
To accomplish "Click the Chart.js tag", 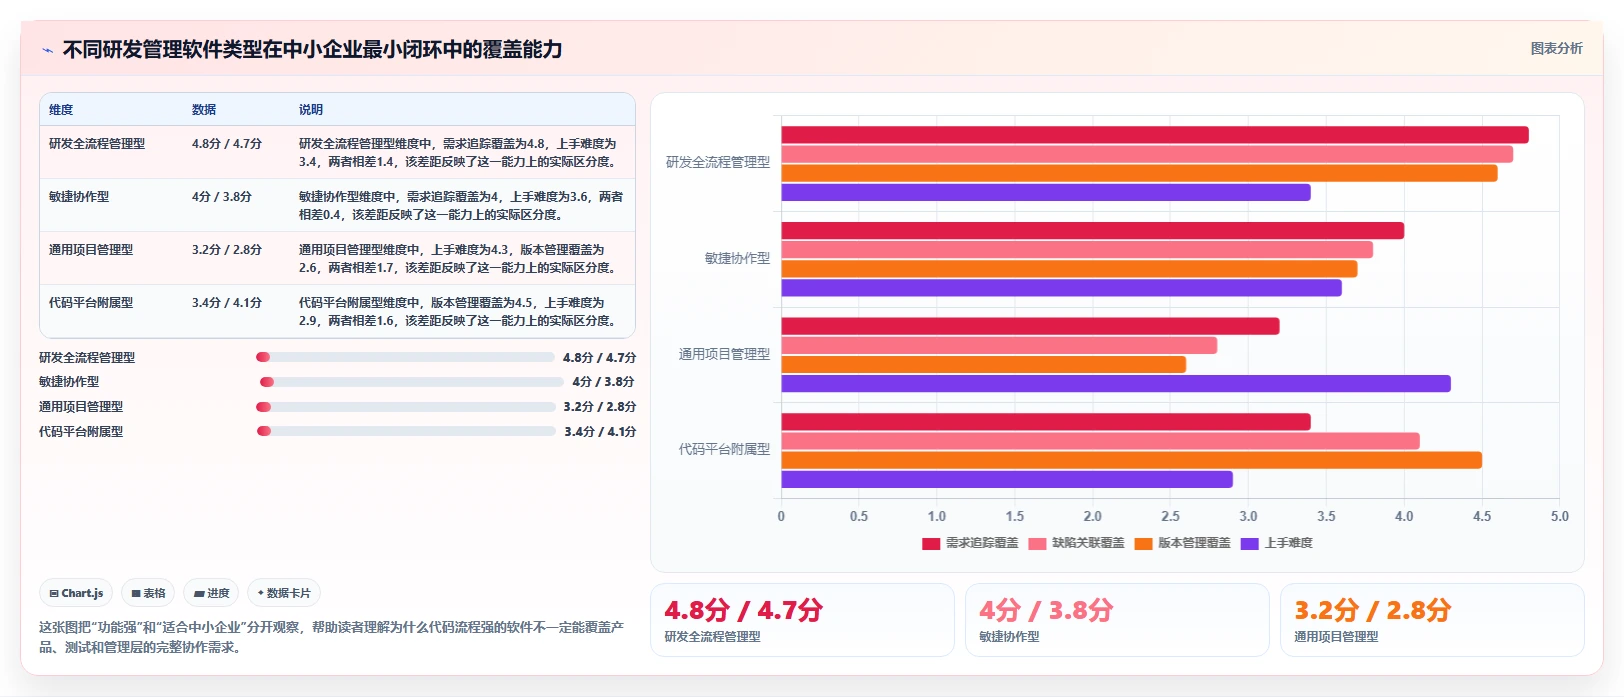I will (76, 593).
